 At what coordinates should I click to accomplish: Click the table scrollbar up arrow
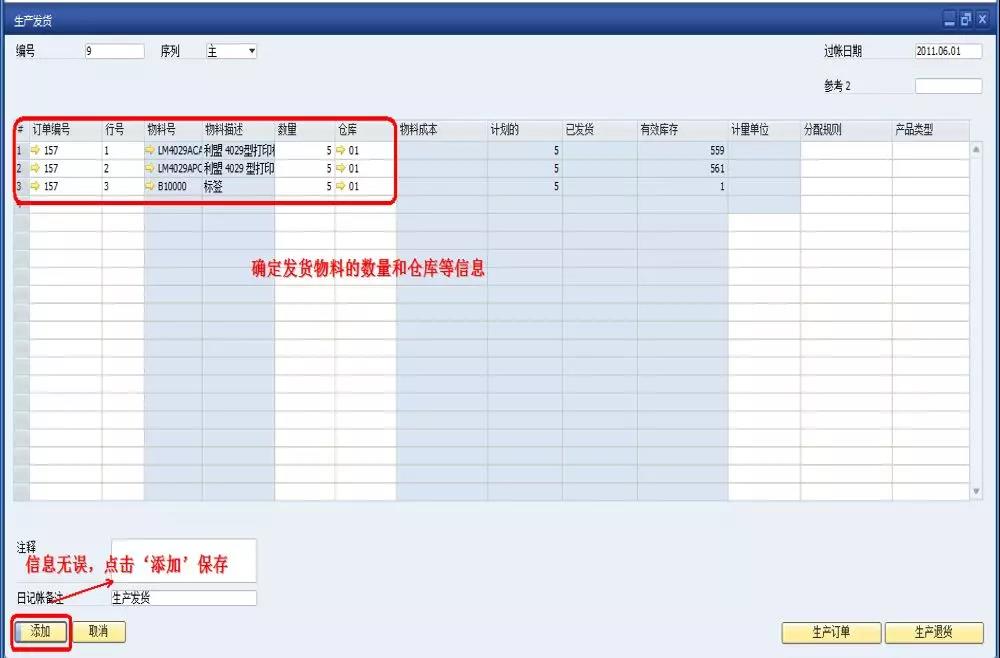click(976, 150)
